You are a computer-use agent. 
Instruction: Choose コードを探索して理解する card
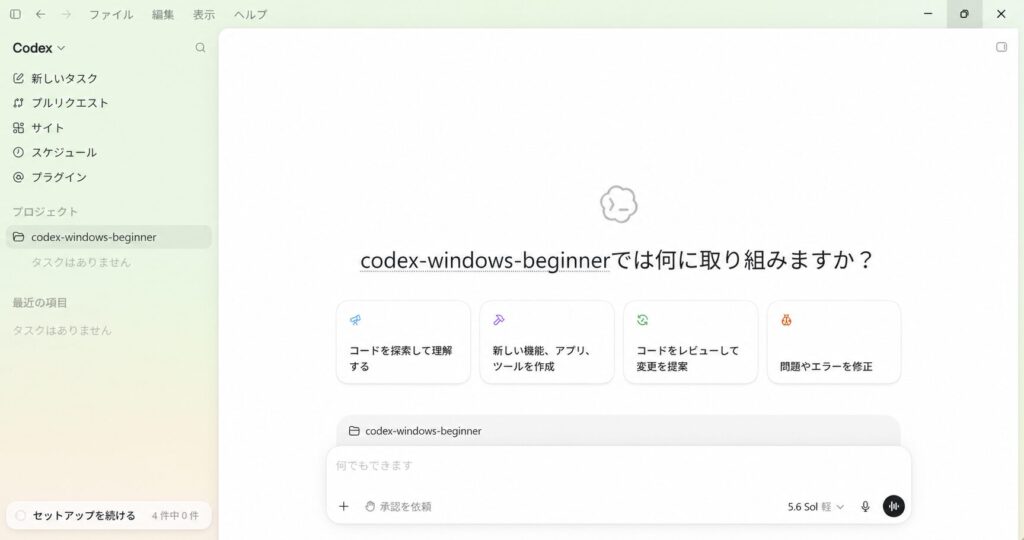tap(404, 342)
